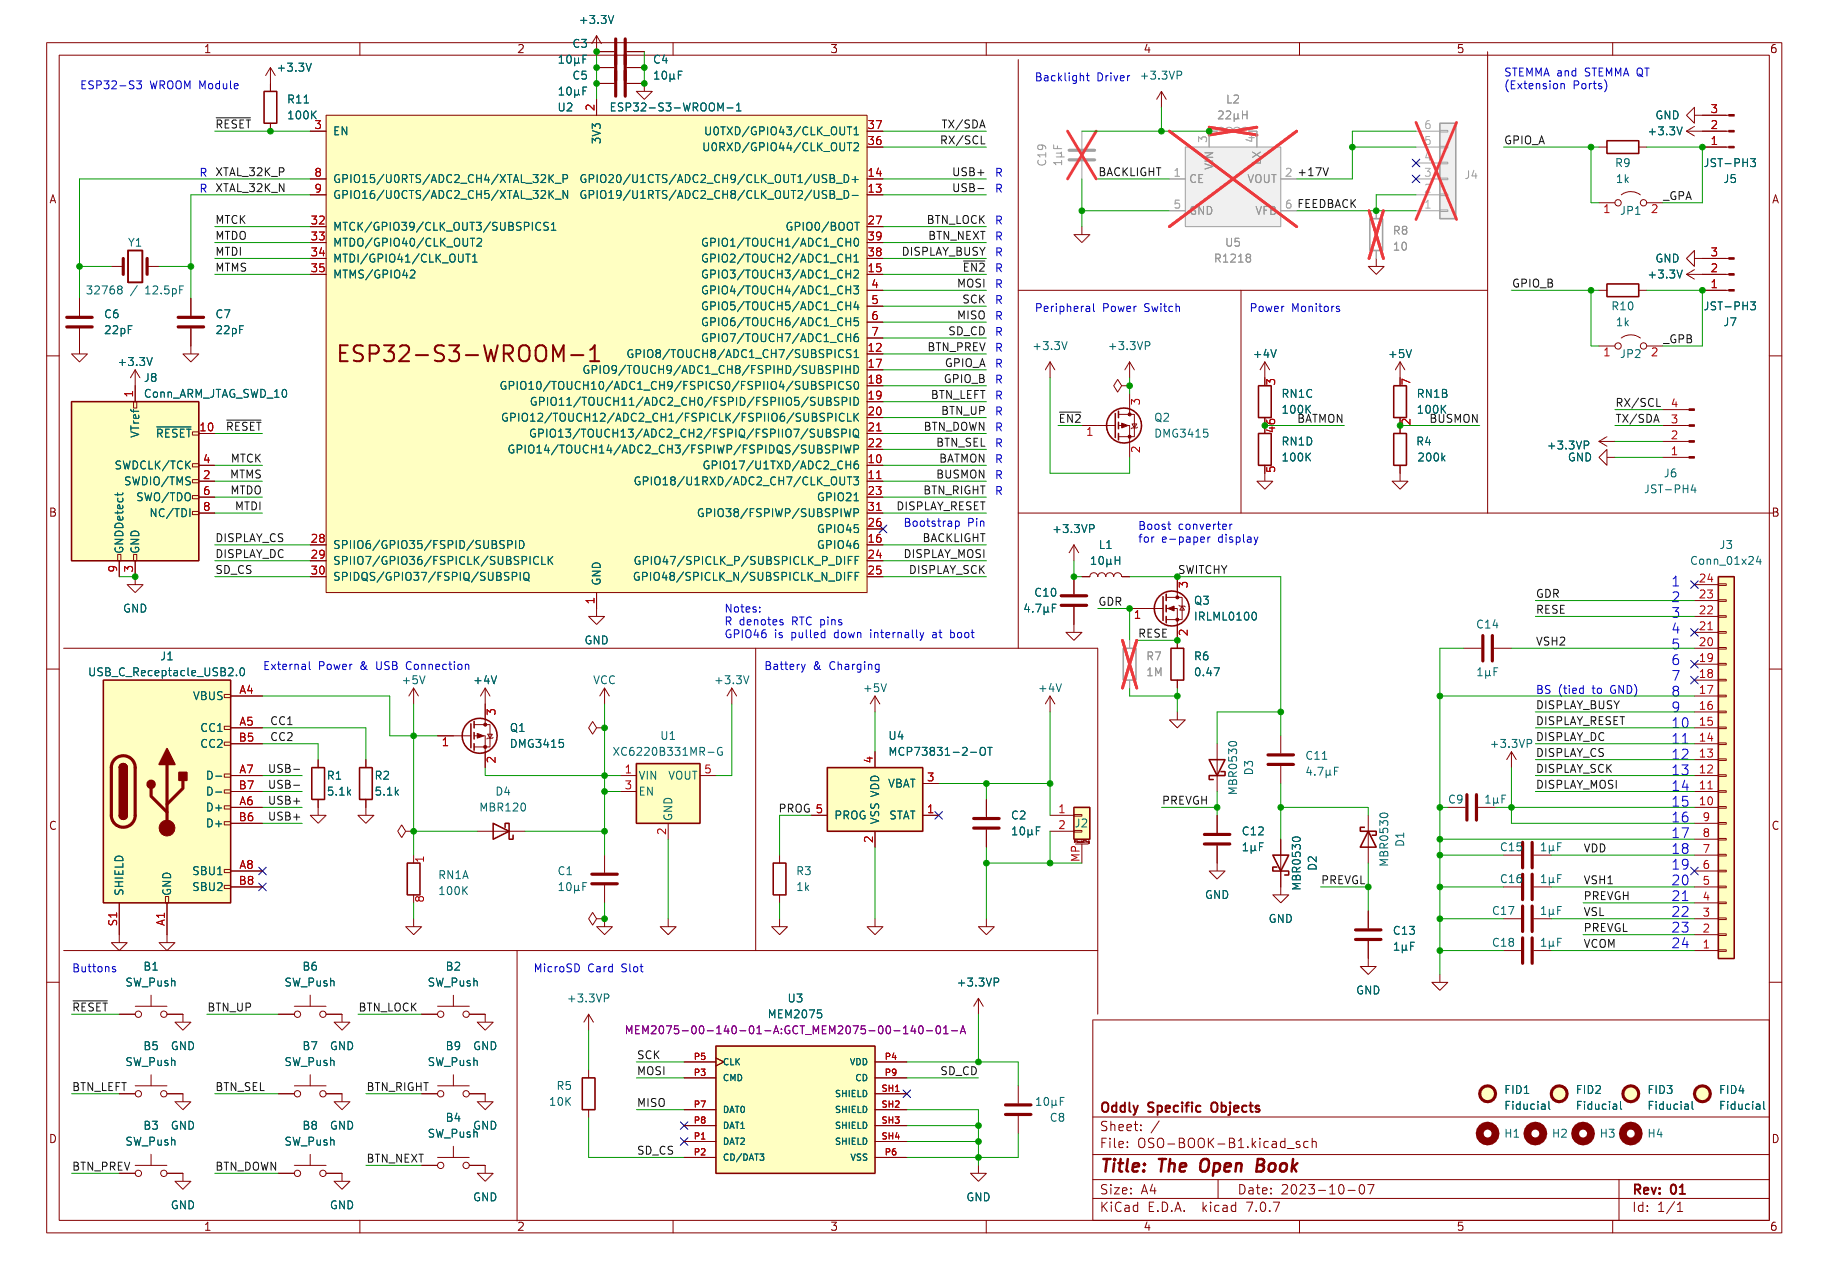The width and height of the screenshot is (1822, 1265).
Task: Click the FID3 fiducial marker
Action: pos(1631,1093)
